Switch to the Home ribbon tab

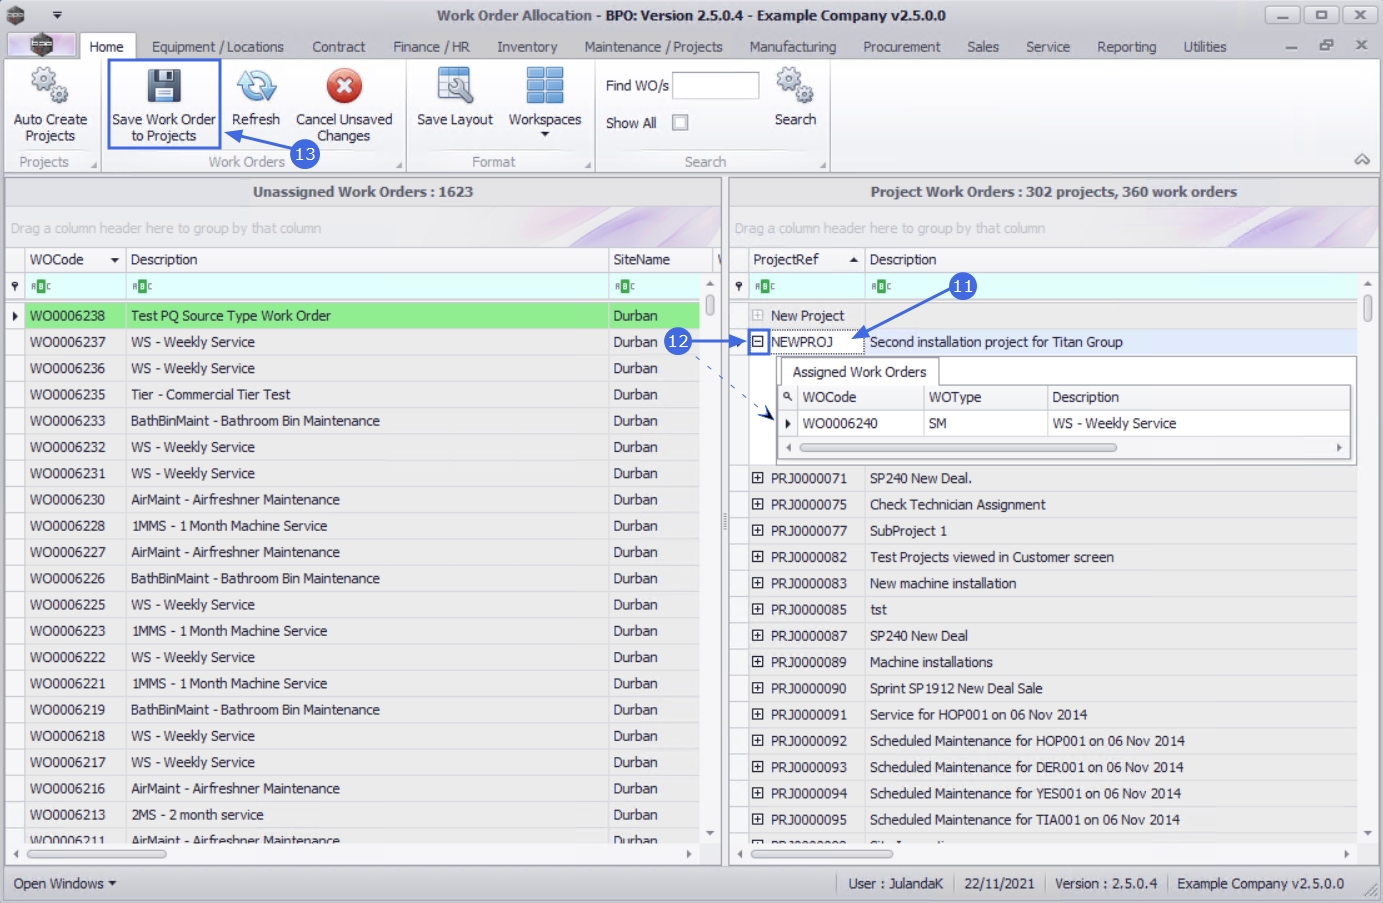tap(106, 47)
